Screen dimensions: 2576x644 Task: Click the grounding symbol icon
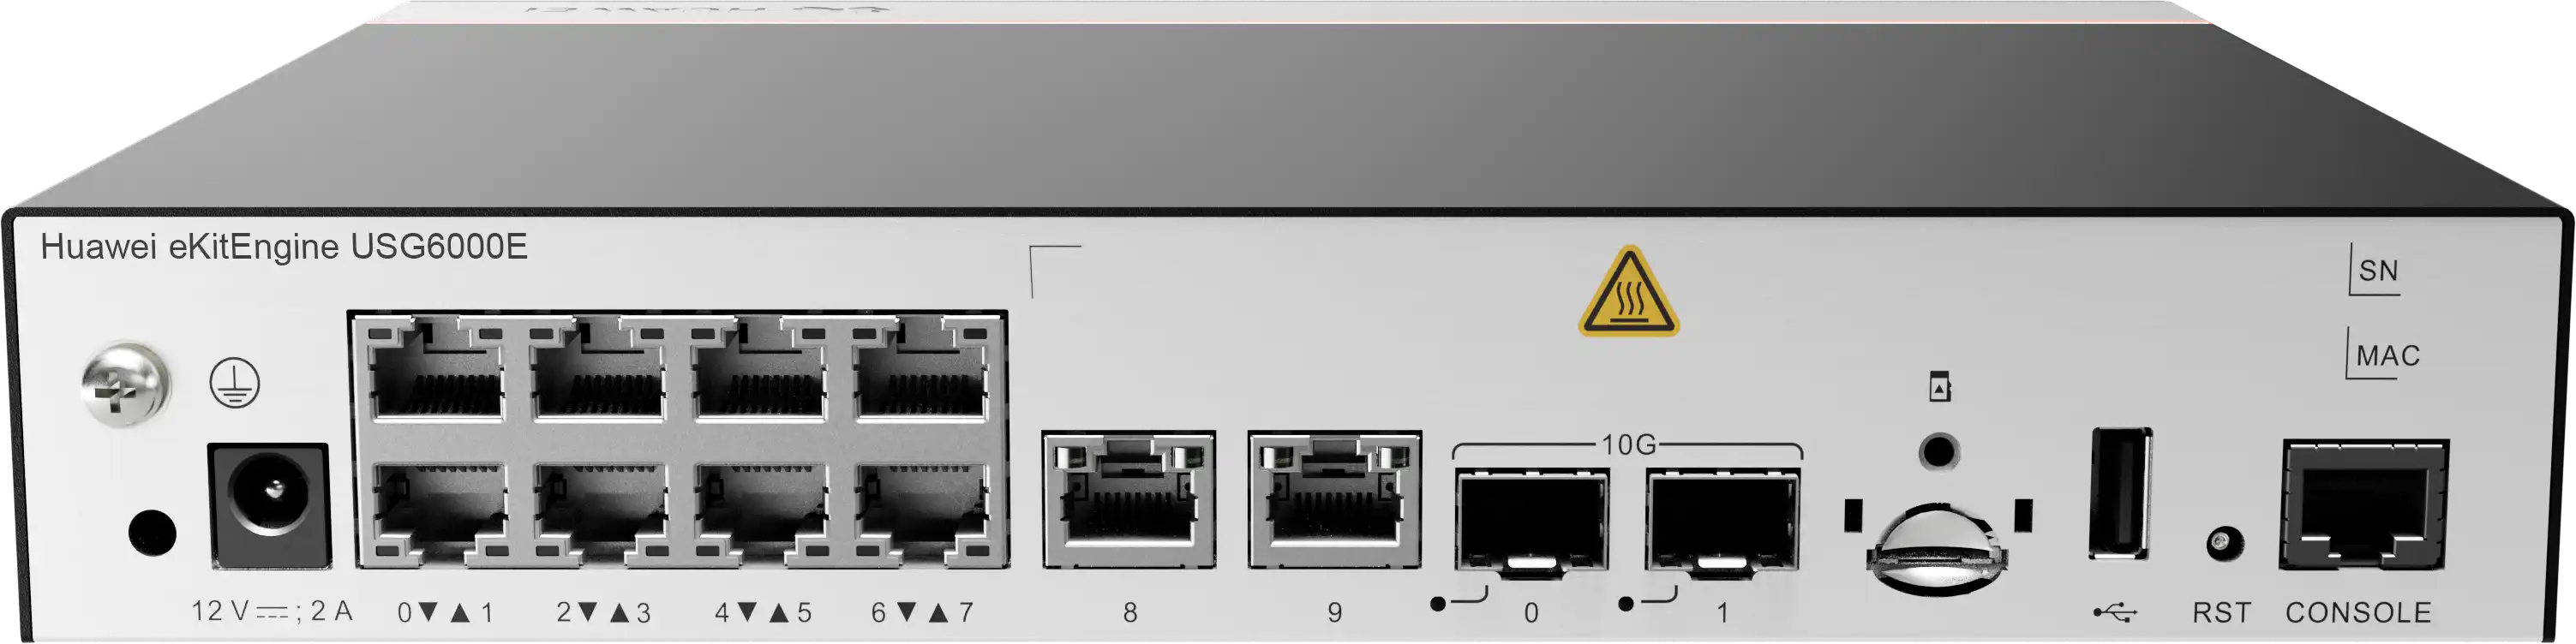coord(234,383)
